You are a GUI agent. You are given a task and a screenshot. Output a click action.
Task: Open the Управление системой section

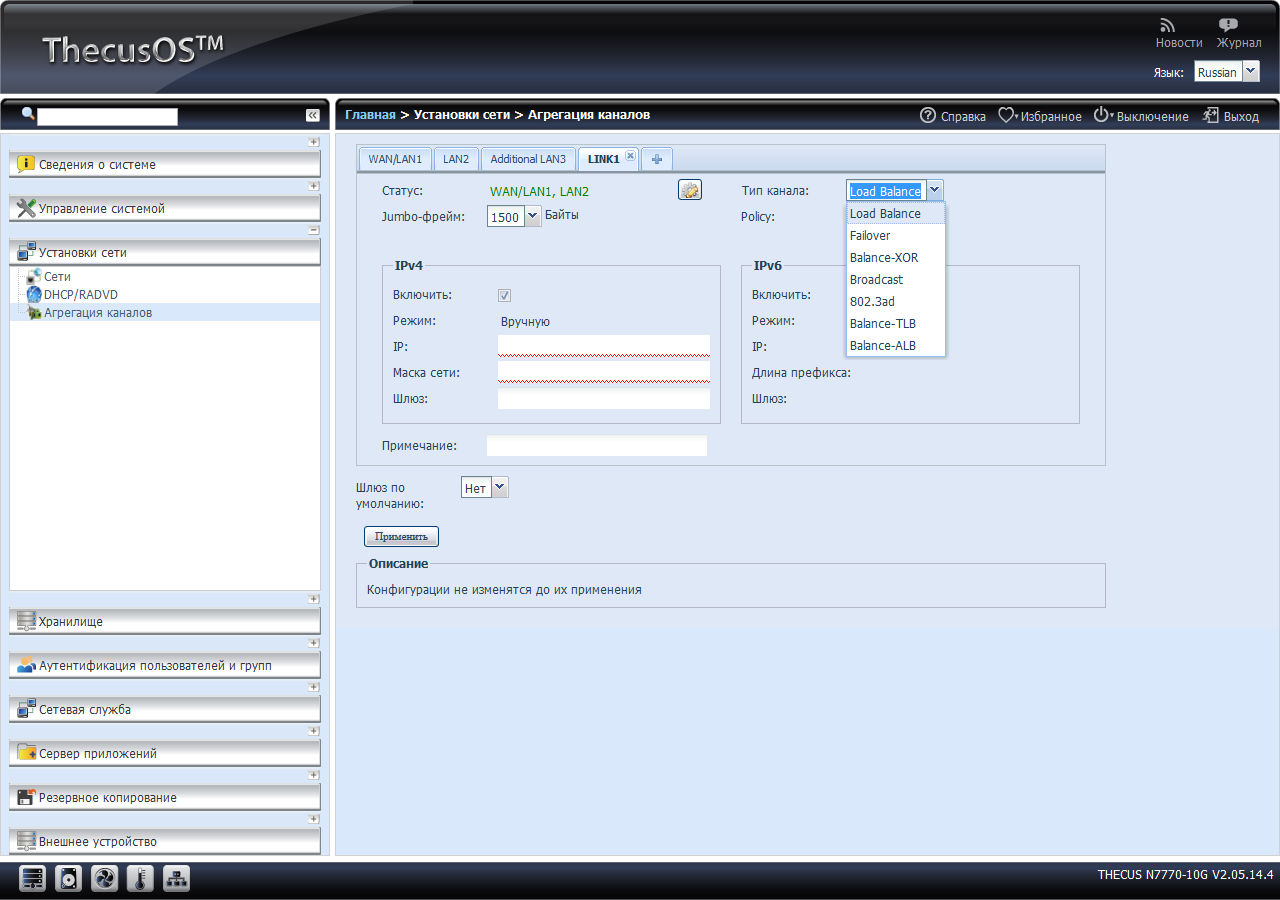tap(165, 209)
